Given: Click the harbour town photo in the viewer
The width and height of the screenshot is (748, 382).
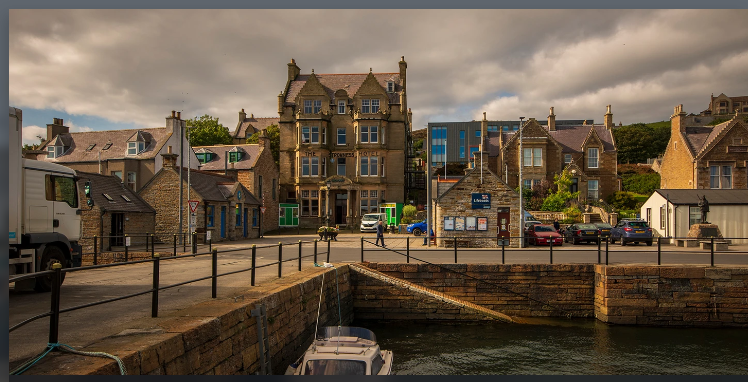Looking at the screenshot, I should [378, 192].
